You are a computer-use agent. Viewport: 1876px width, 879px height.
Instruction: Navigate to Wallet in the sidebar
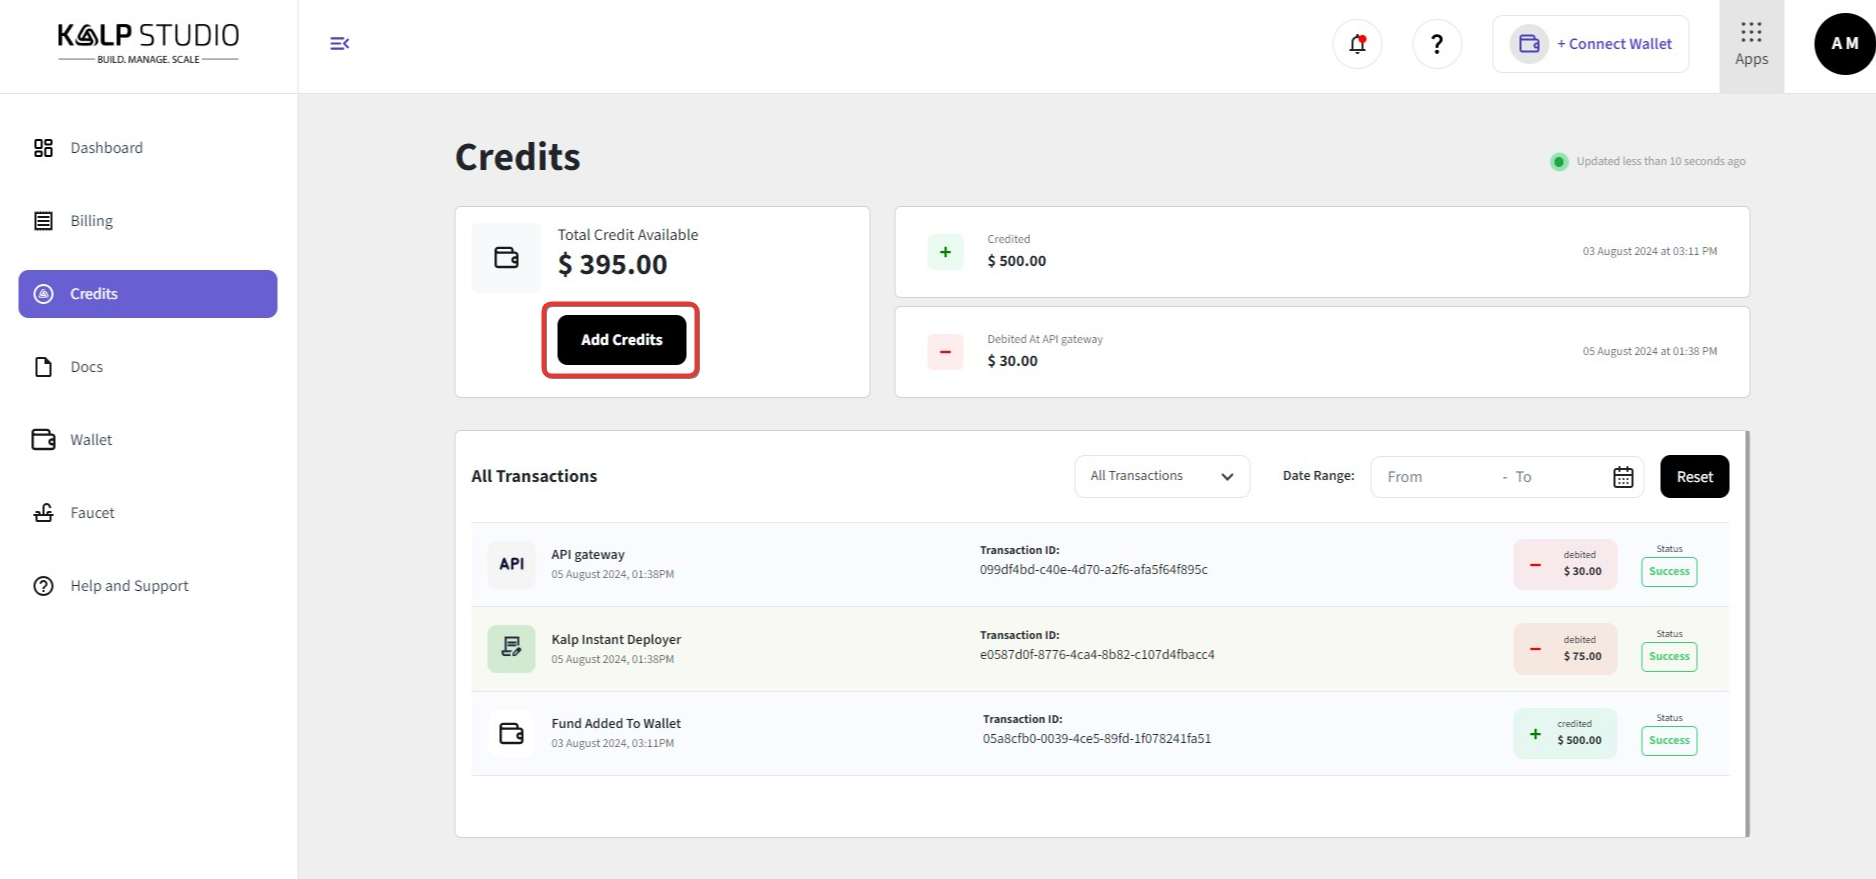click(90, 440)
